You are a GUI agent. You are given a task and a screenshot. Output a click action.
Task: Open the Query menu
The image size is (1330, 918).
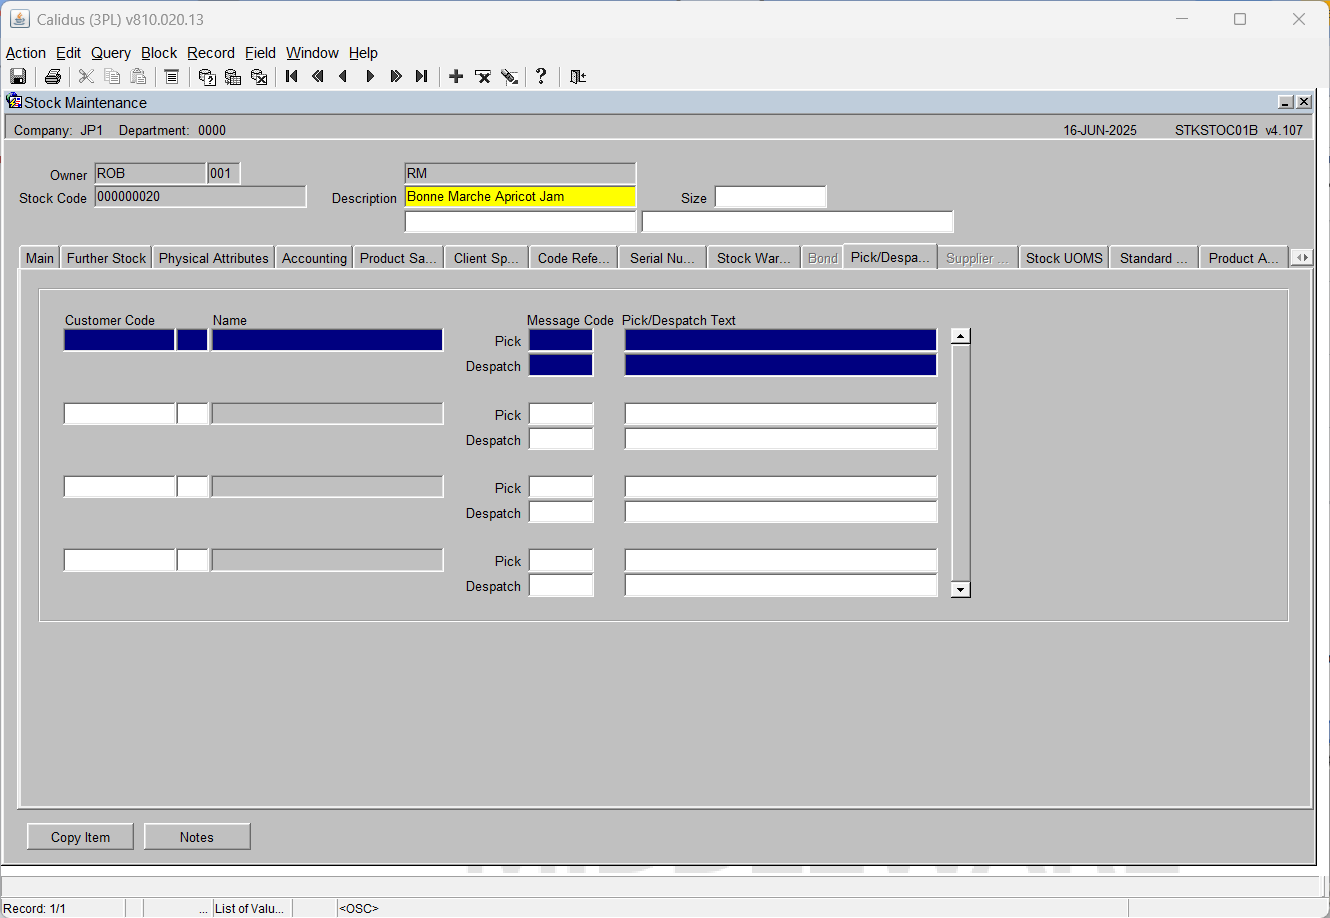pos(111,53)
